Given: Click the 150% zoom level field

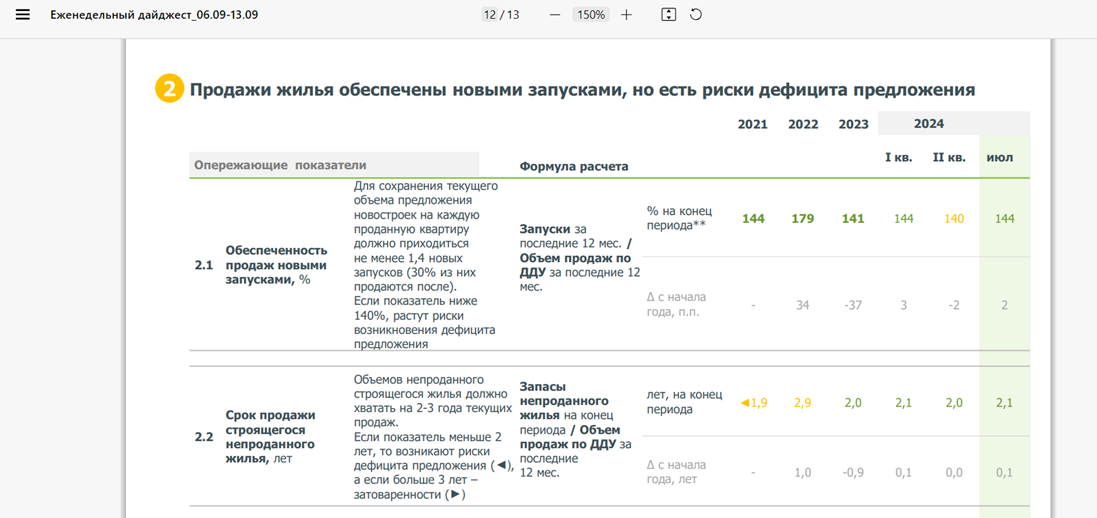Looking at the screenshot, I should [x=592, y=15].
